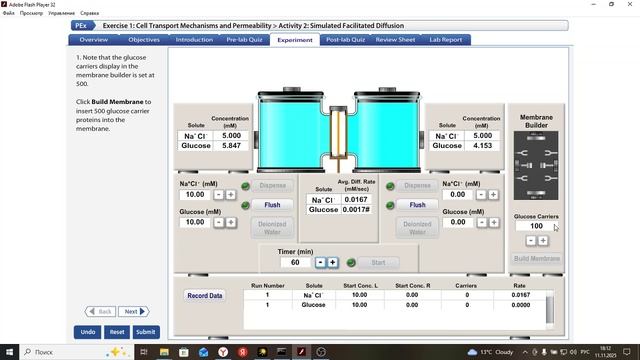Open the Управление menu
This screenshot has width=640, height=360.
coord(61,13)
